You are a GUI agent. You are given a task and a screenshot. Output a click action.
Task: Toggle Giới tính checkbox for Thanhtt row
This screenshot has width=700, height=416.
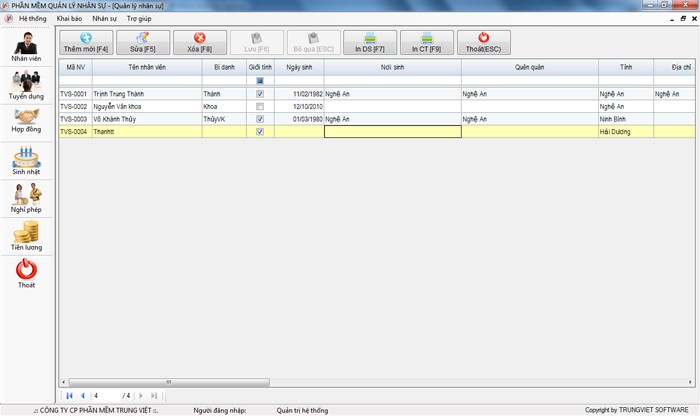(260, 131)
